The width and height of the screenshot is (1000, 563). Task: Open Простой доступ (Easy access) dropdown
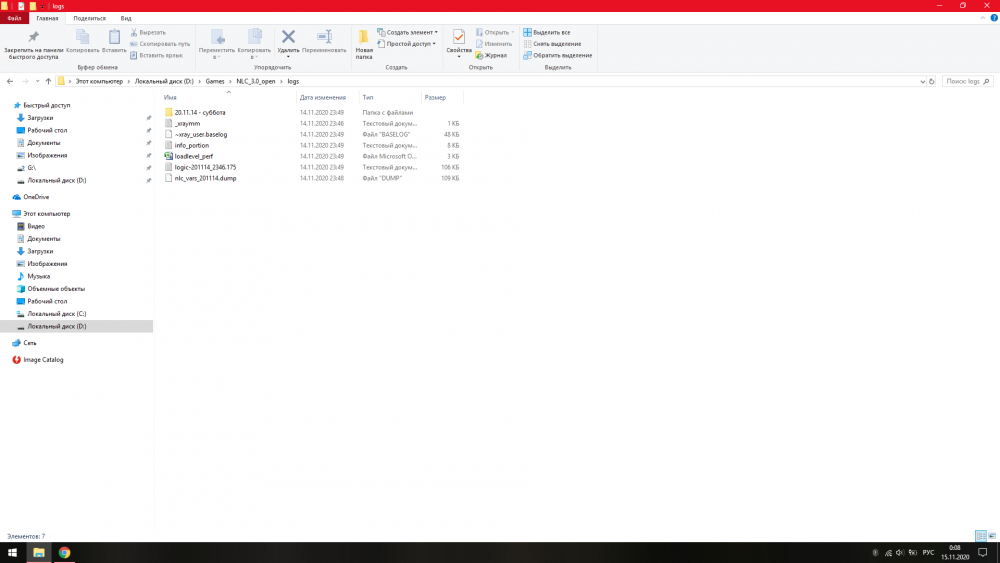(407, 44)
